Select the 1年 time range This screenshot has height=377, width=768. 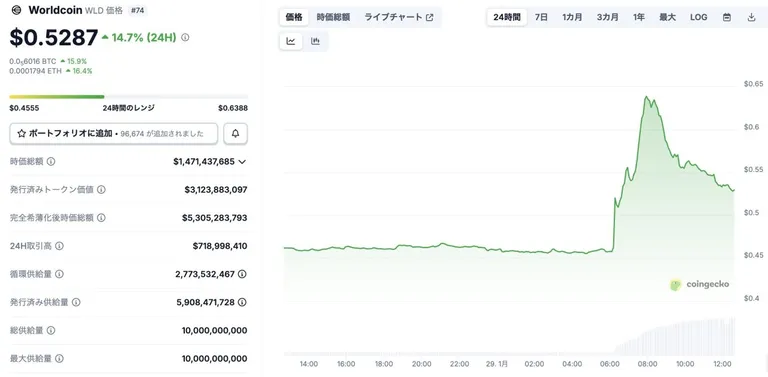(x=639, y=17)
